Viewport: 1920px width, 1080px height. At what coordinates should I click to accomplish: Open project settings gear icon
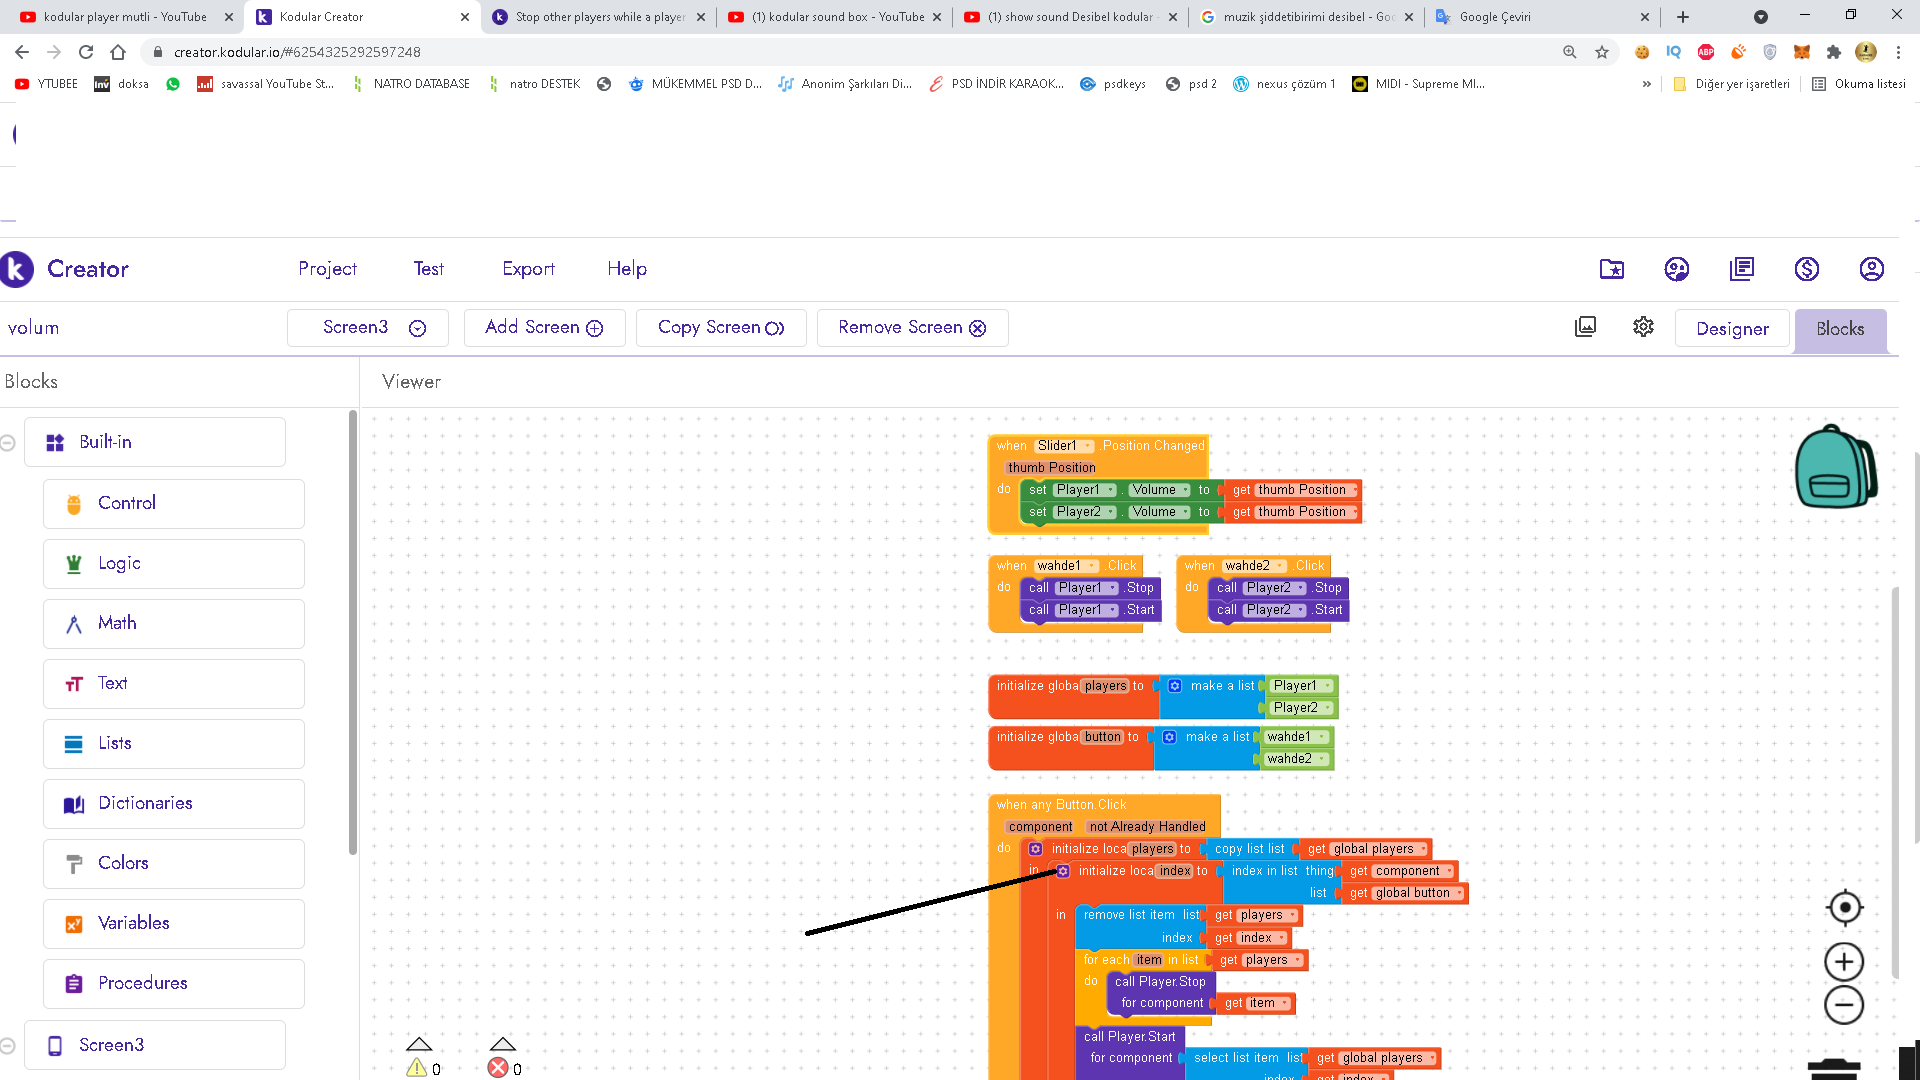(x=1643, y=327)
